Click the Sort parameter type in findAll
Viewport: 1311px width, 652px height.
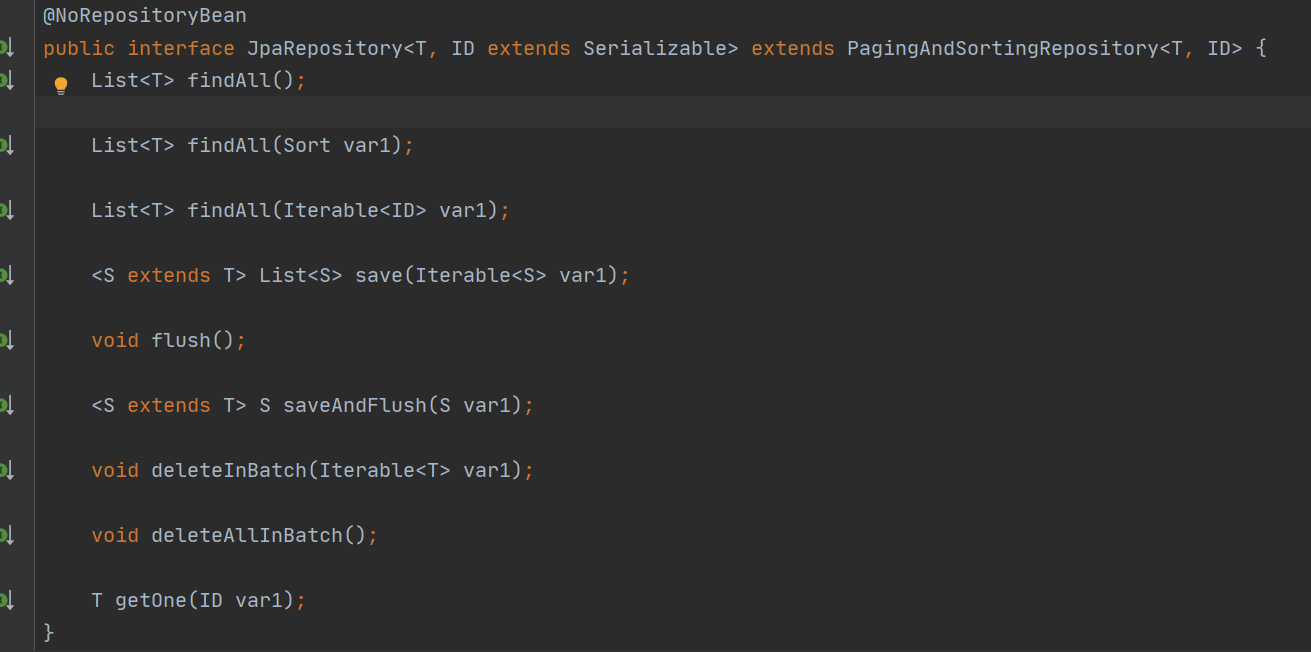[x=307, y=145]
